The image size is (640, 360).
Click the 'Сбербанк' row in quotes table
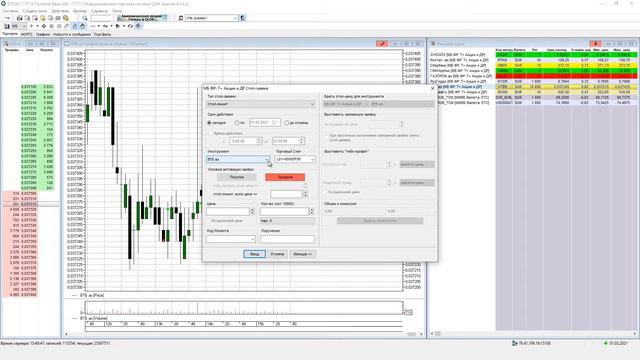tap(533, 65)
